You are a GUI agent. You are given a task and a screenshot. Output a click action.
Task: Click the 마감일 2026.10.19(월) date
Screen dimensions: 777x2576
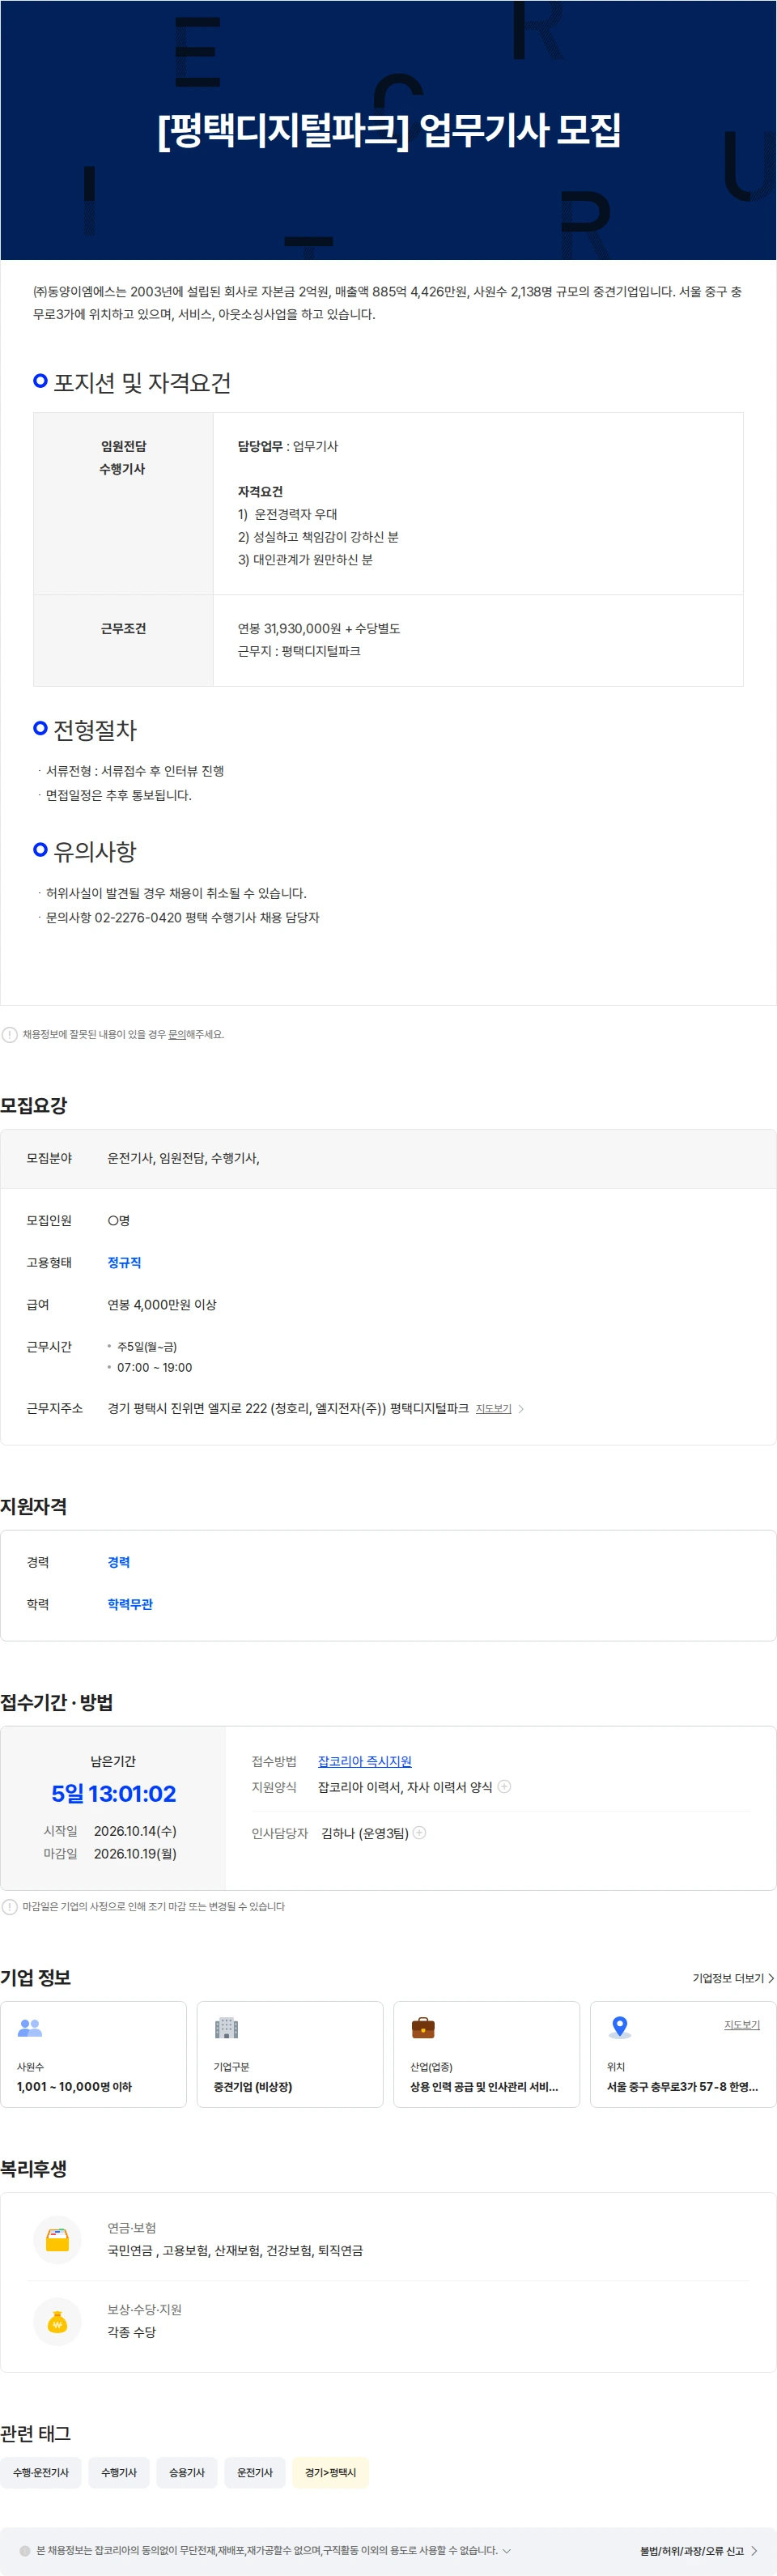click(135, 1853)
